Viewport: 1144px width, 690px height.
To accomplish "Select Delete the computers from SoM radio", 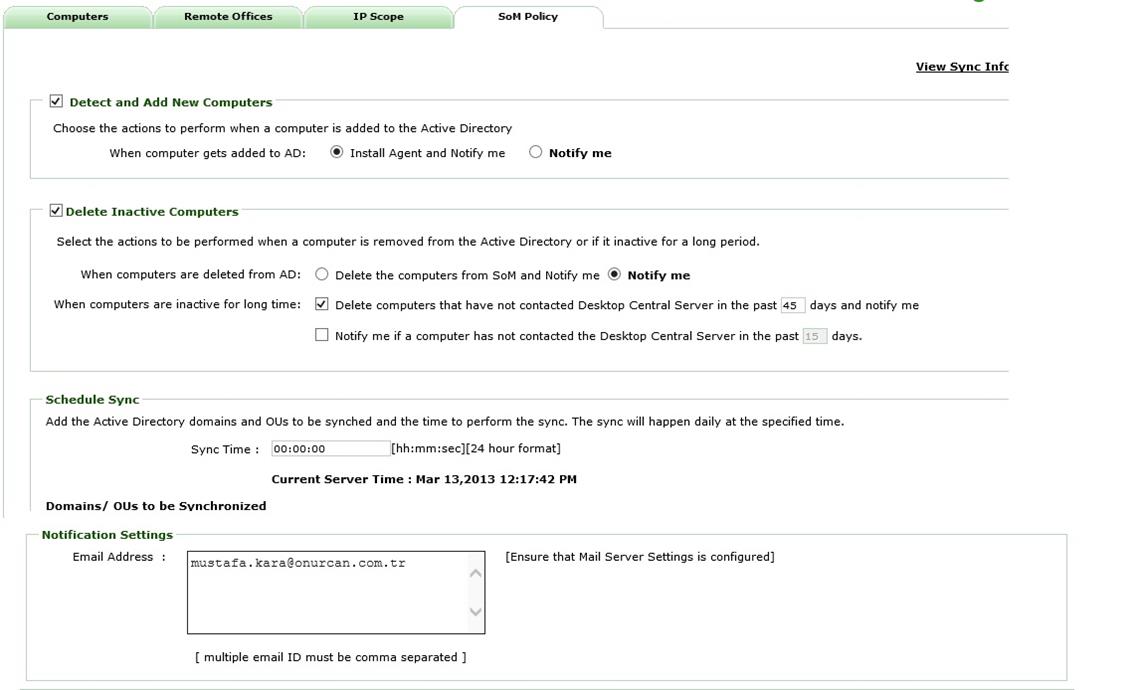I will click(x=322, y=274).
